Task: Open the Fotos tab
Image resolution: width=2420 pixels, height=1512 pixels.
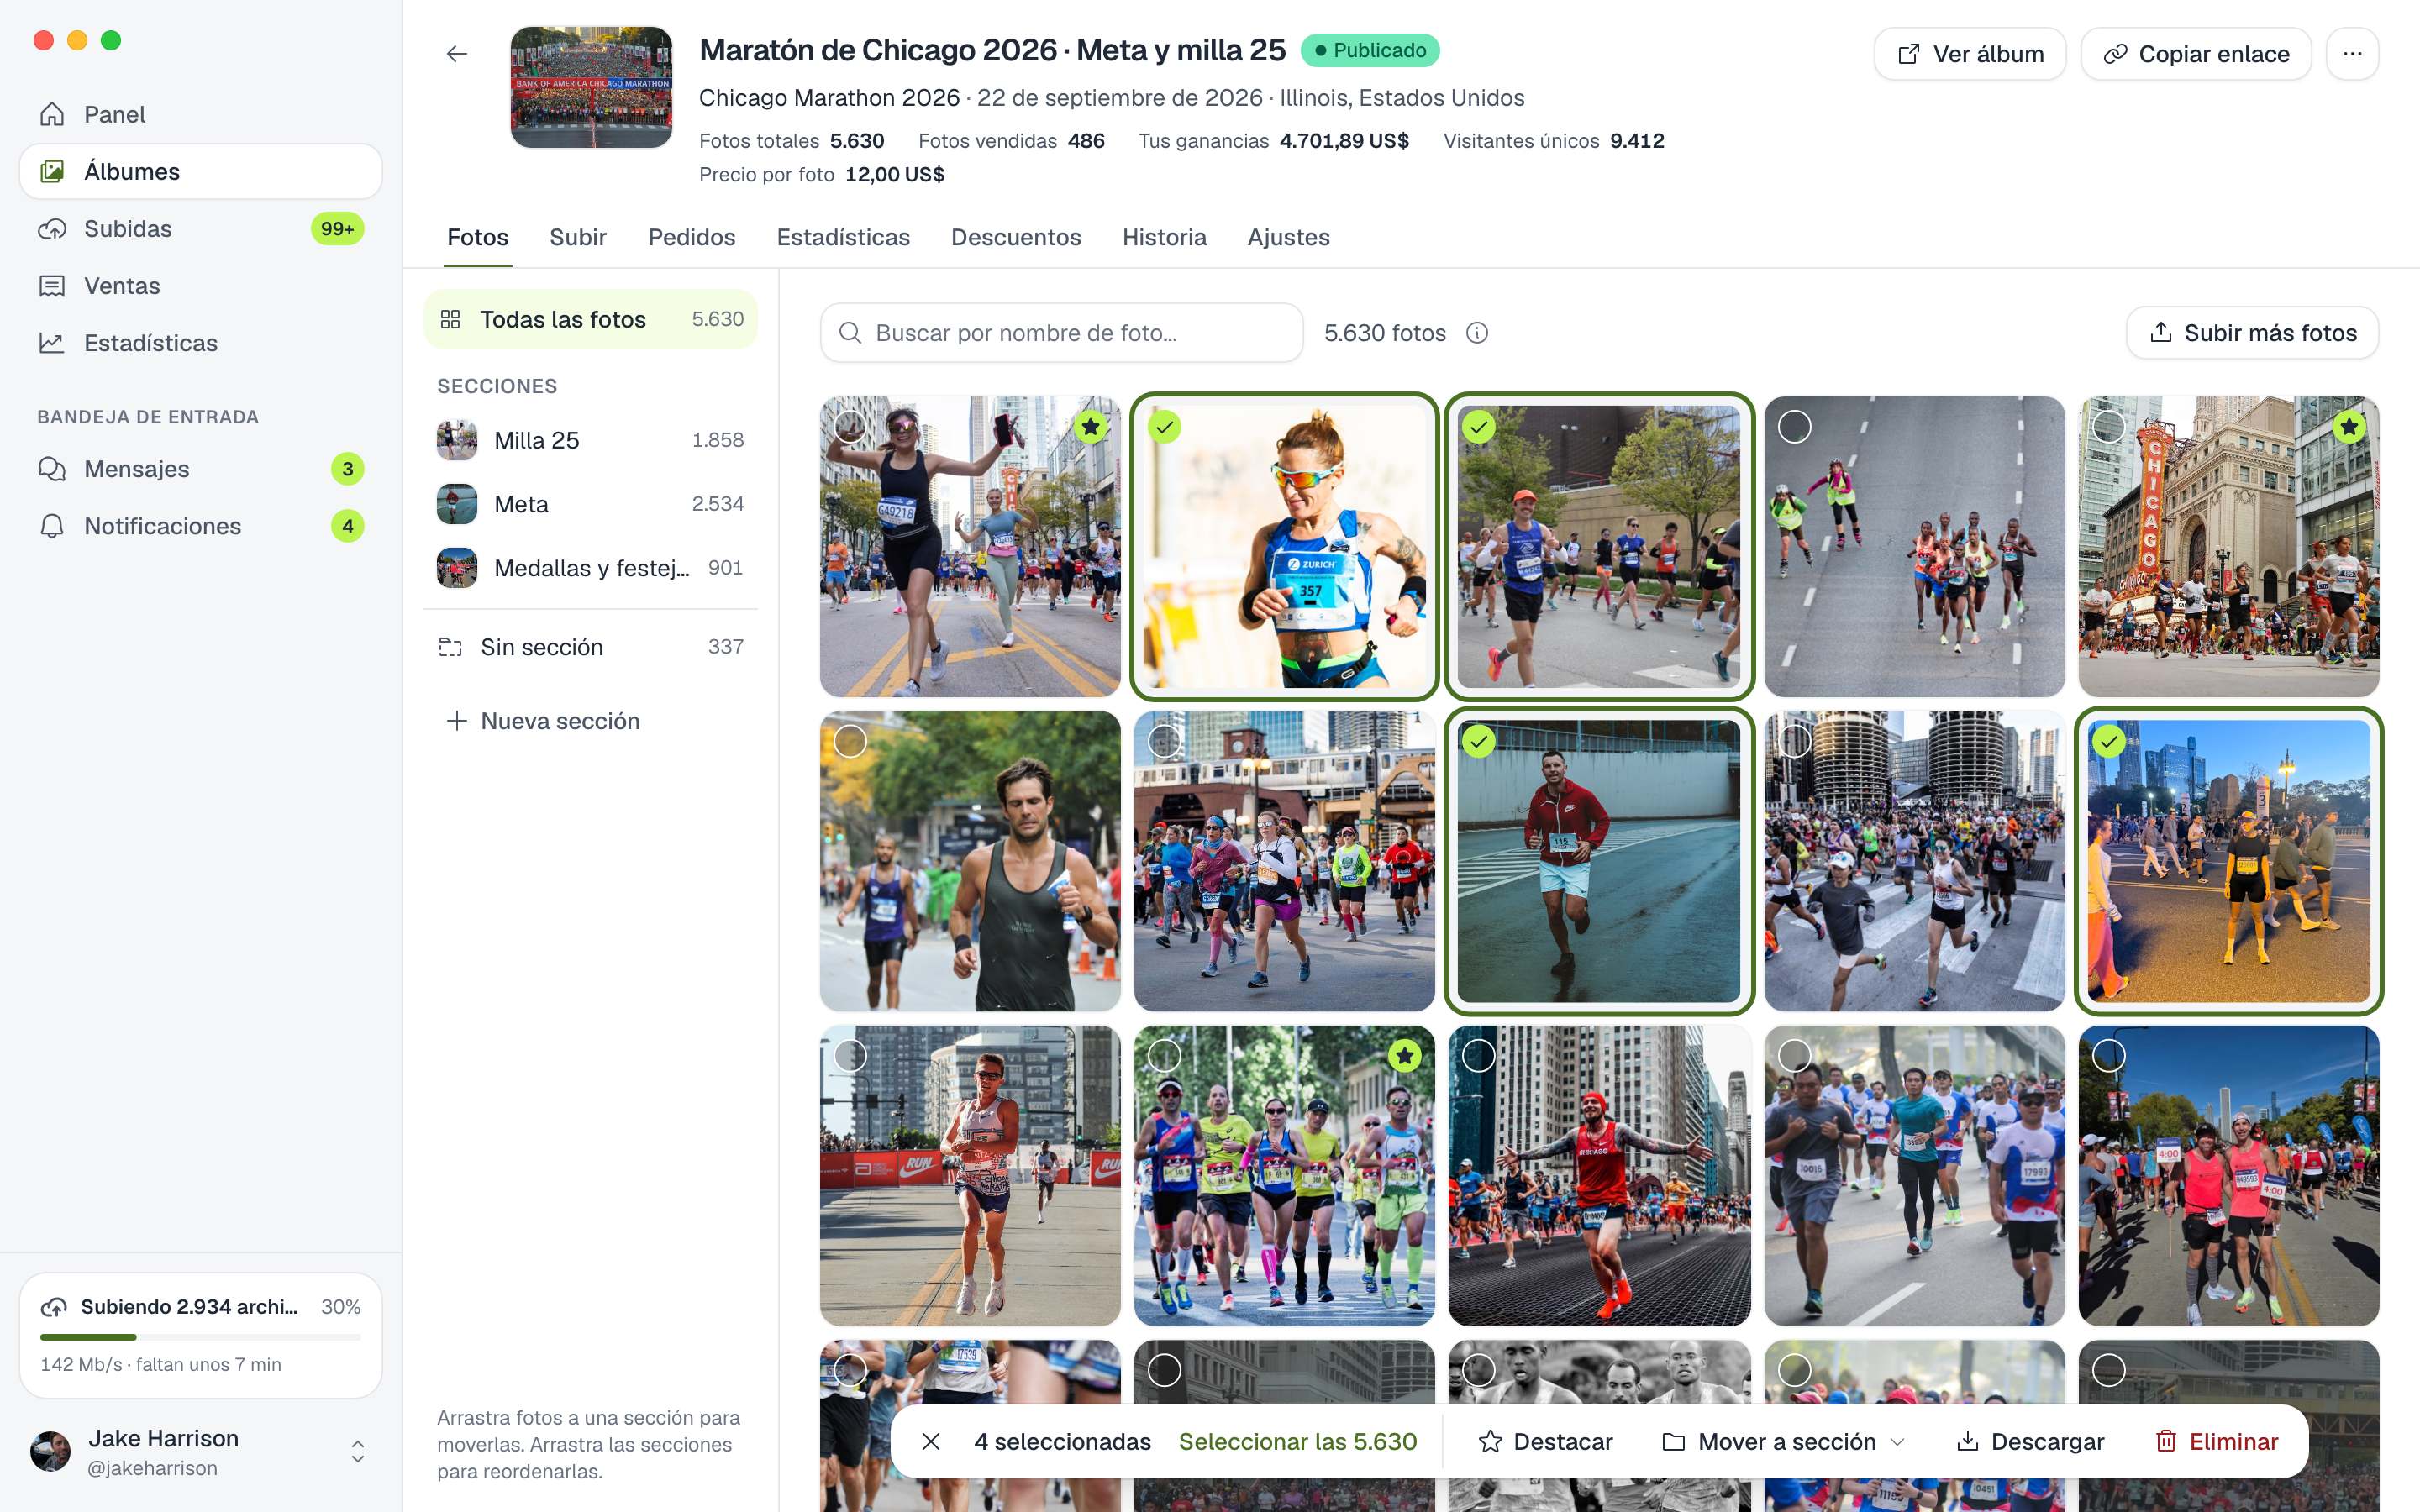Action: click(478, 238)
